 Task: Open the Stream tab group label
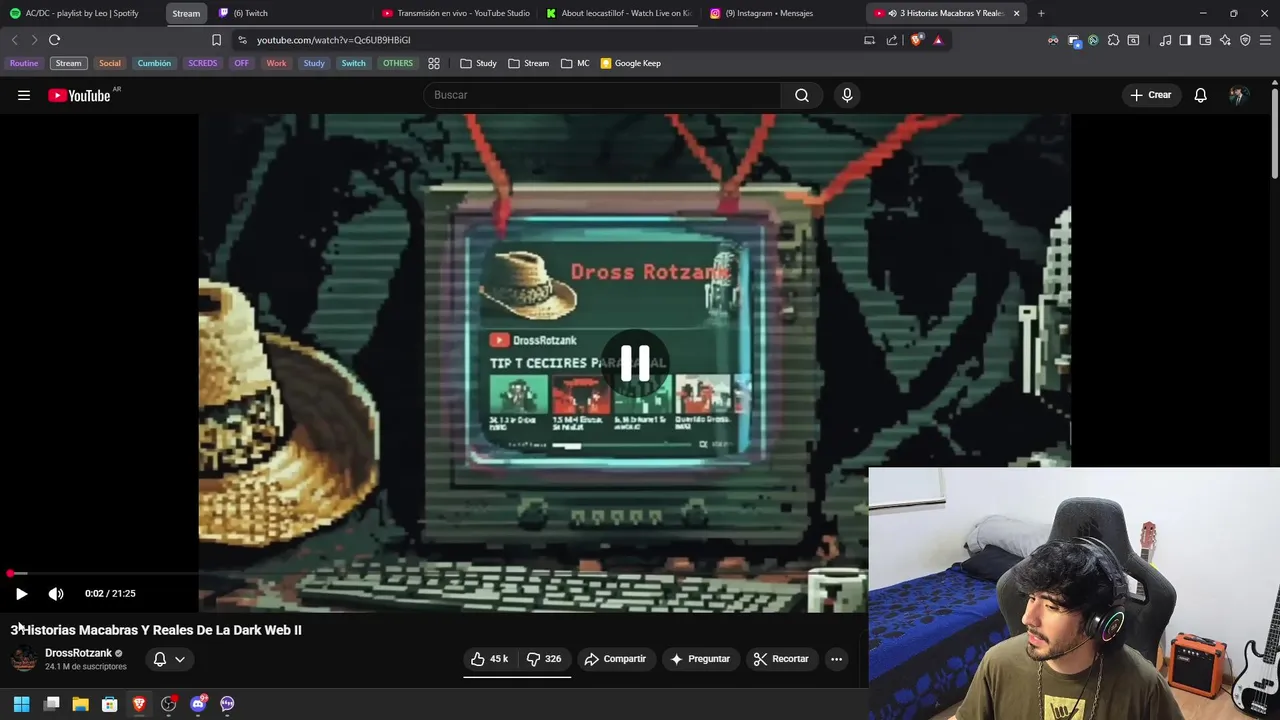coord(186,13)
